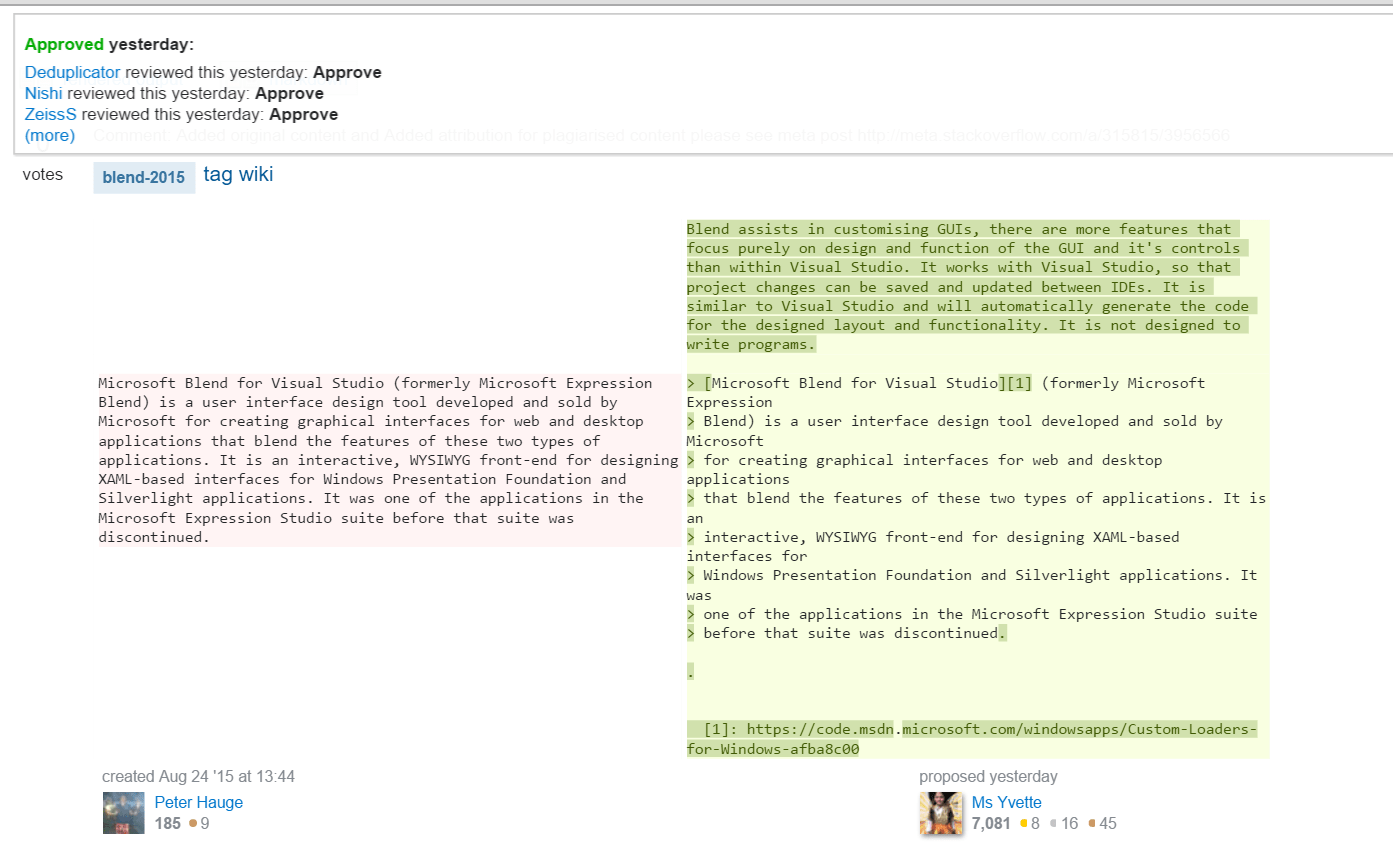Viewport: 1393px width, 851px height.
Task: Click Ms Yvette's gold badge count 8
Action: point(1030,824)
